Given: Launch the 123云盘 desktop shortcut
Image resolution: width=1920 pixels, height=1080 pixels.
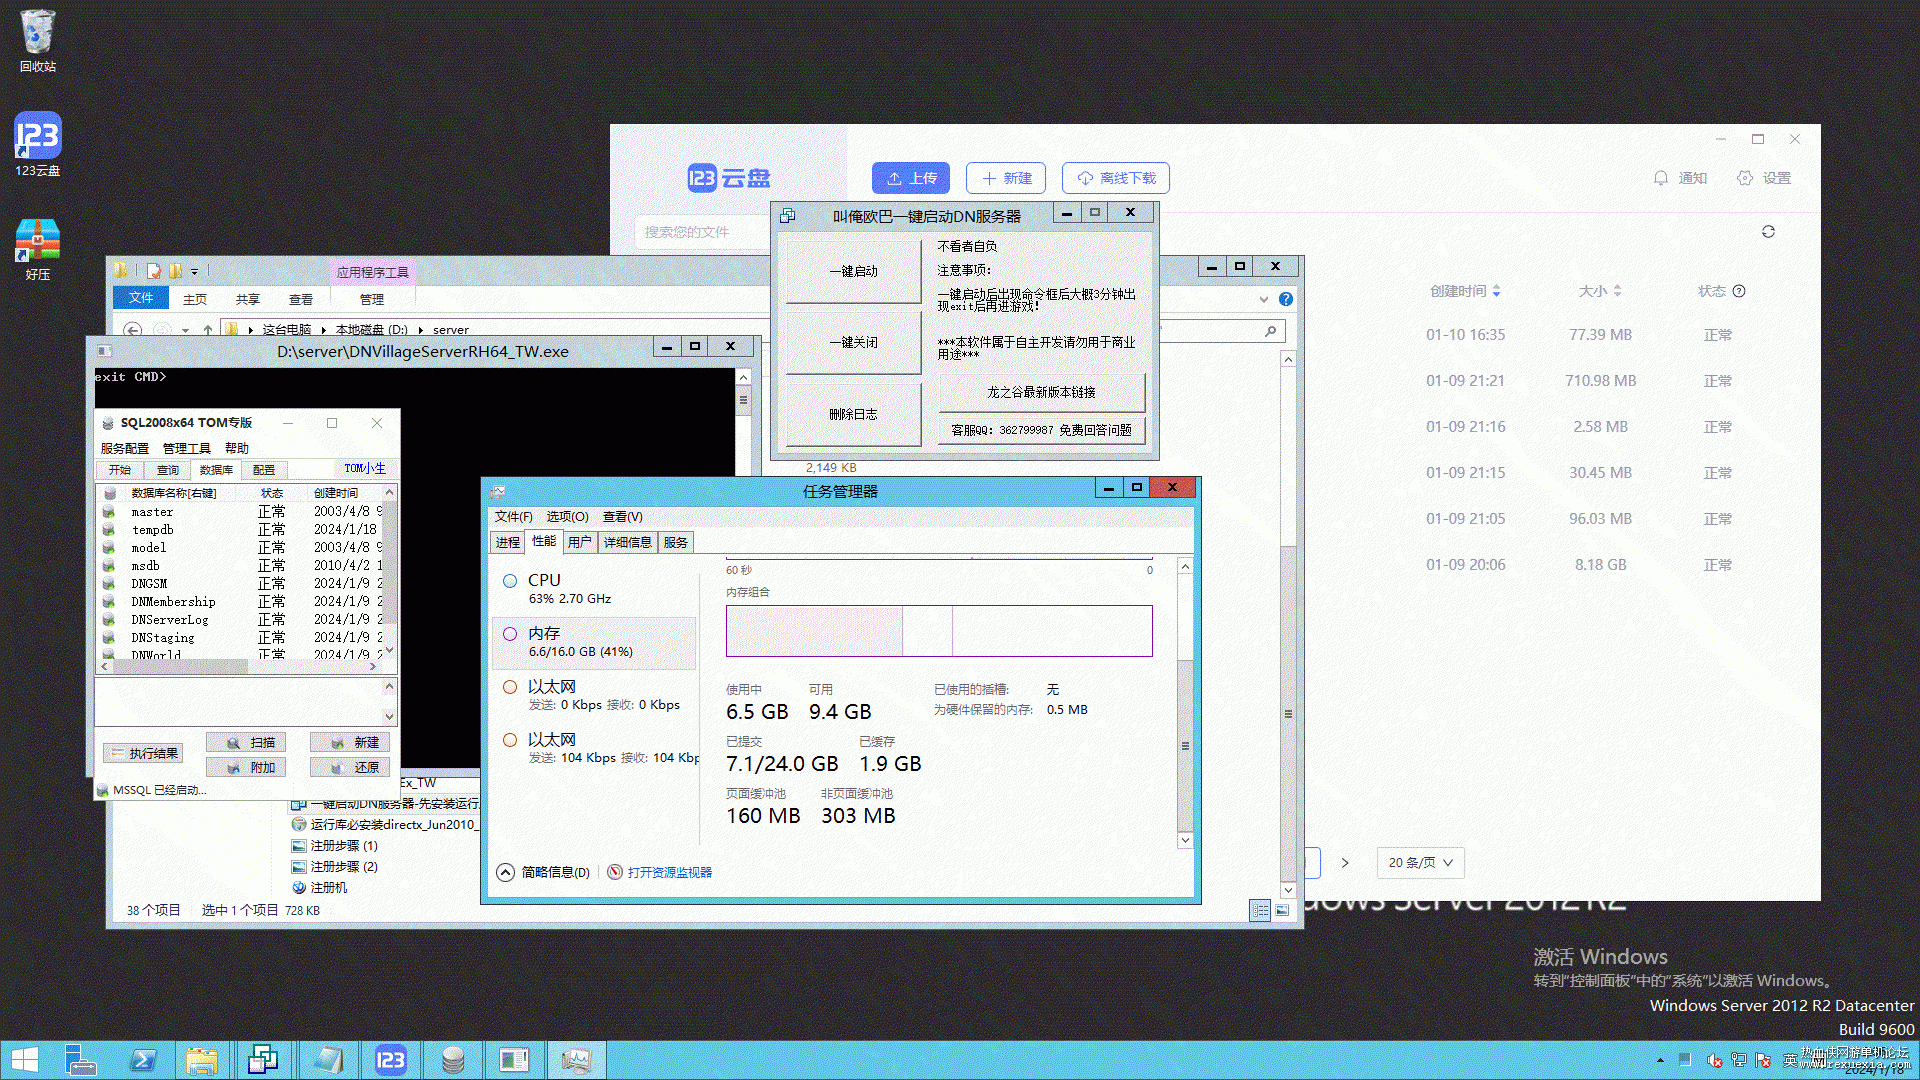Looking at the screenshot, I should tap(38, 145).
